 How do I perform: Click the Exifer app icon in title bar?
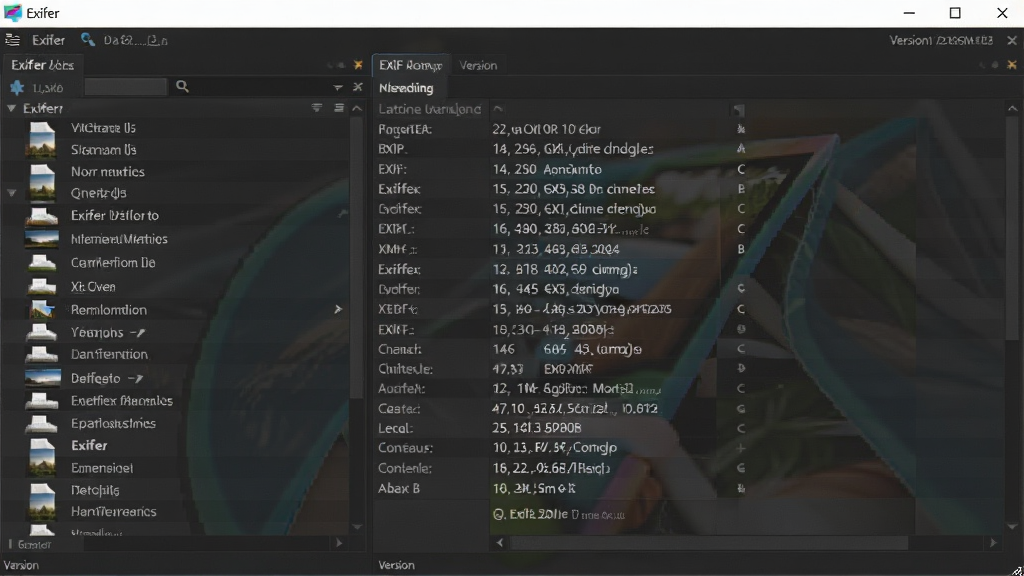[12, 13]
